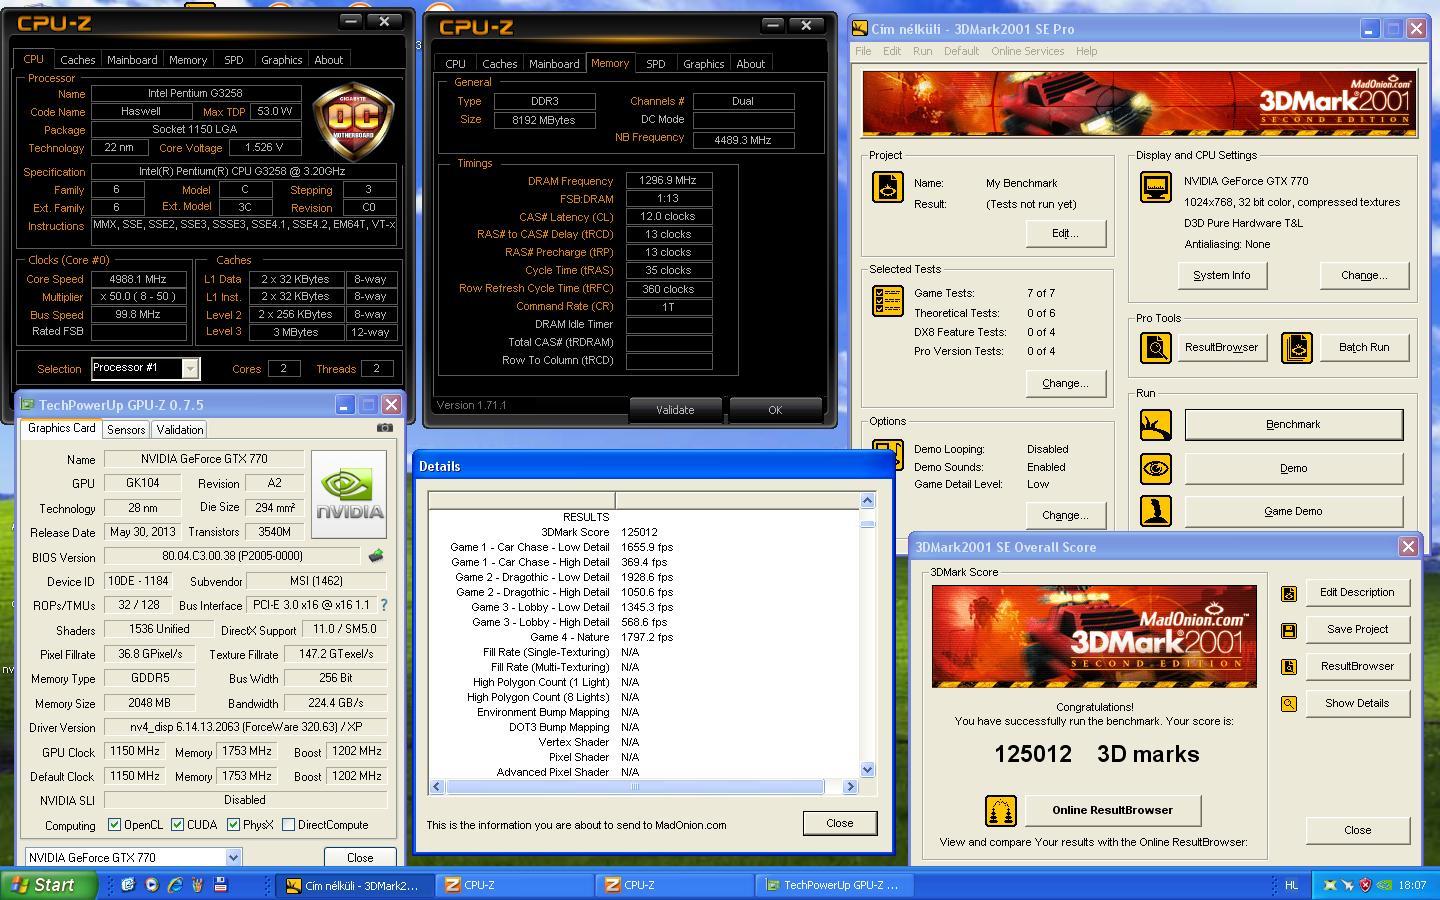This screenshot has height=900, width=1440.
Task: Toggle the PhysX checkbox
Action: point(233,825)
